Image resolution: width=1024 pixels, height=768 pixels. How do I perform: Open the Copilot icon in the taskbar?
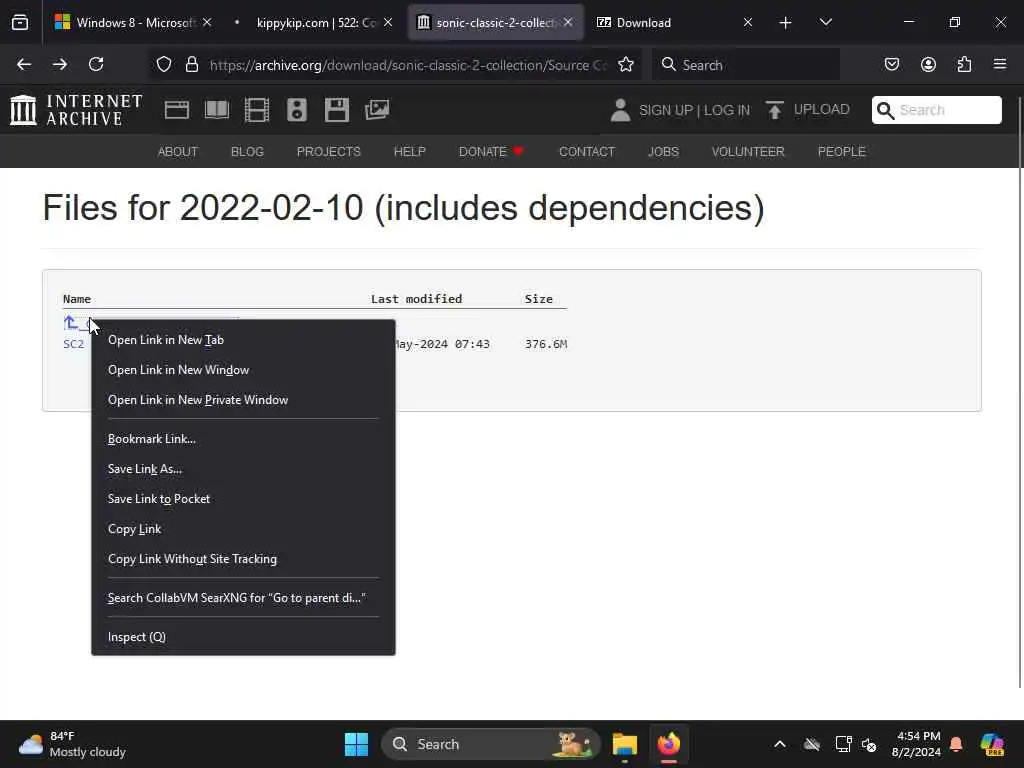[992, 744]
